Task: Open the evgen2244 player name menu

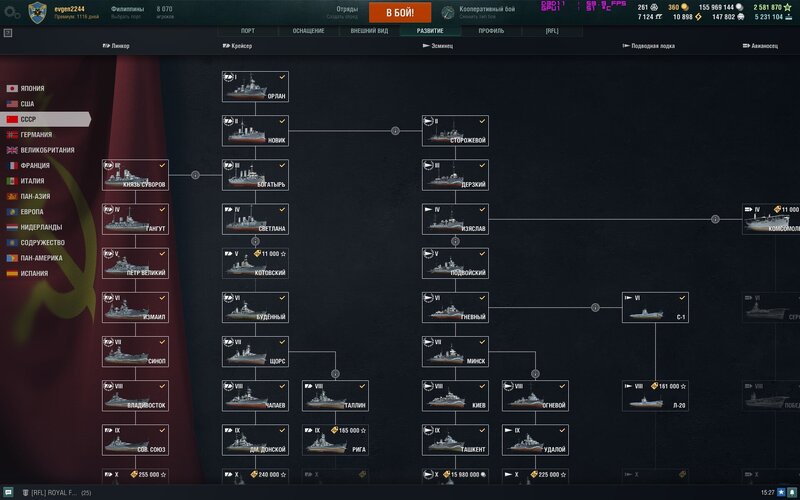Action: pos(69,9)
